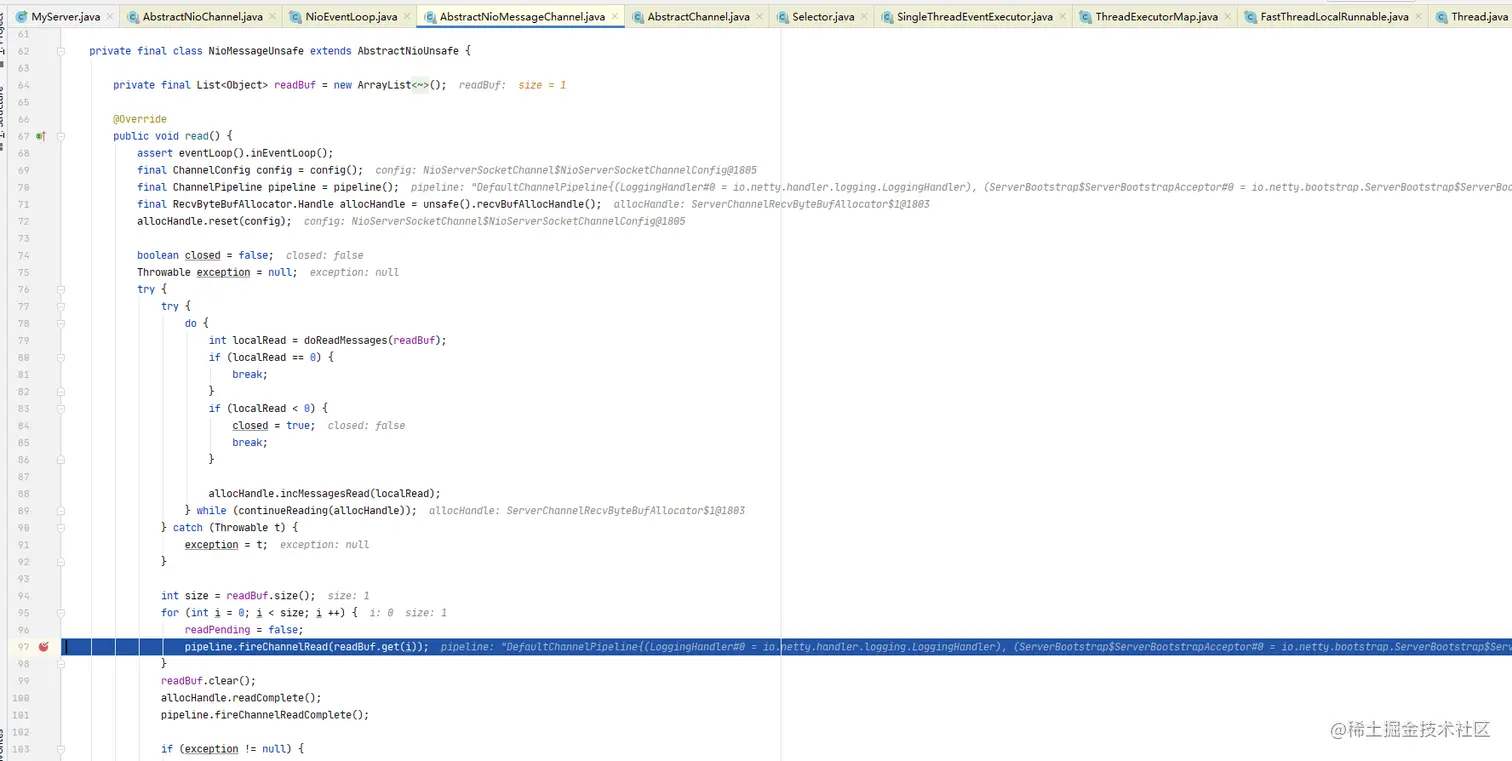Toggle the breakpoint on line 97
The width and height of the screenshot is (1512, 761).
(43, 647)
